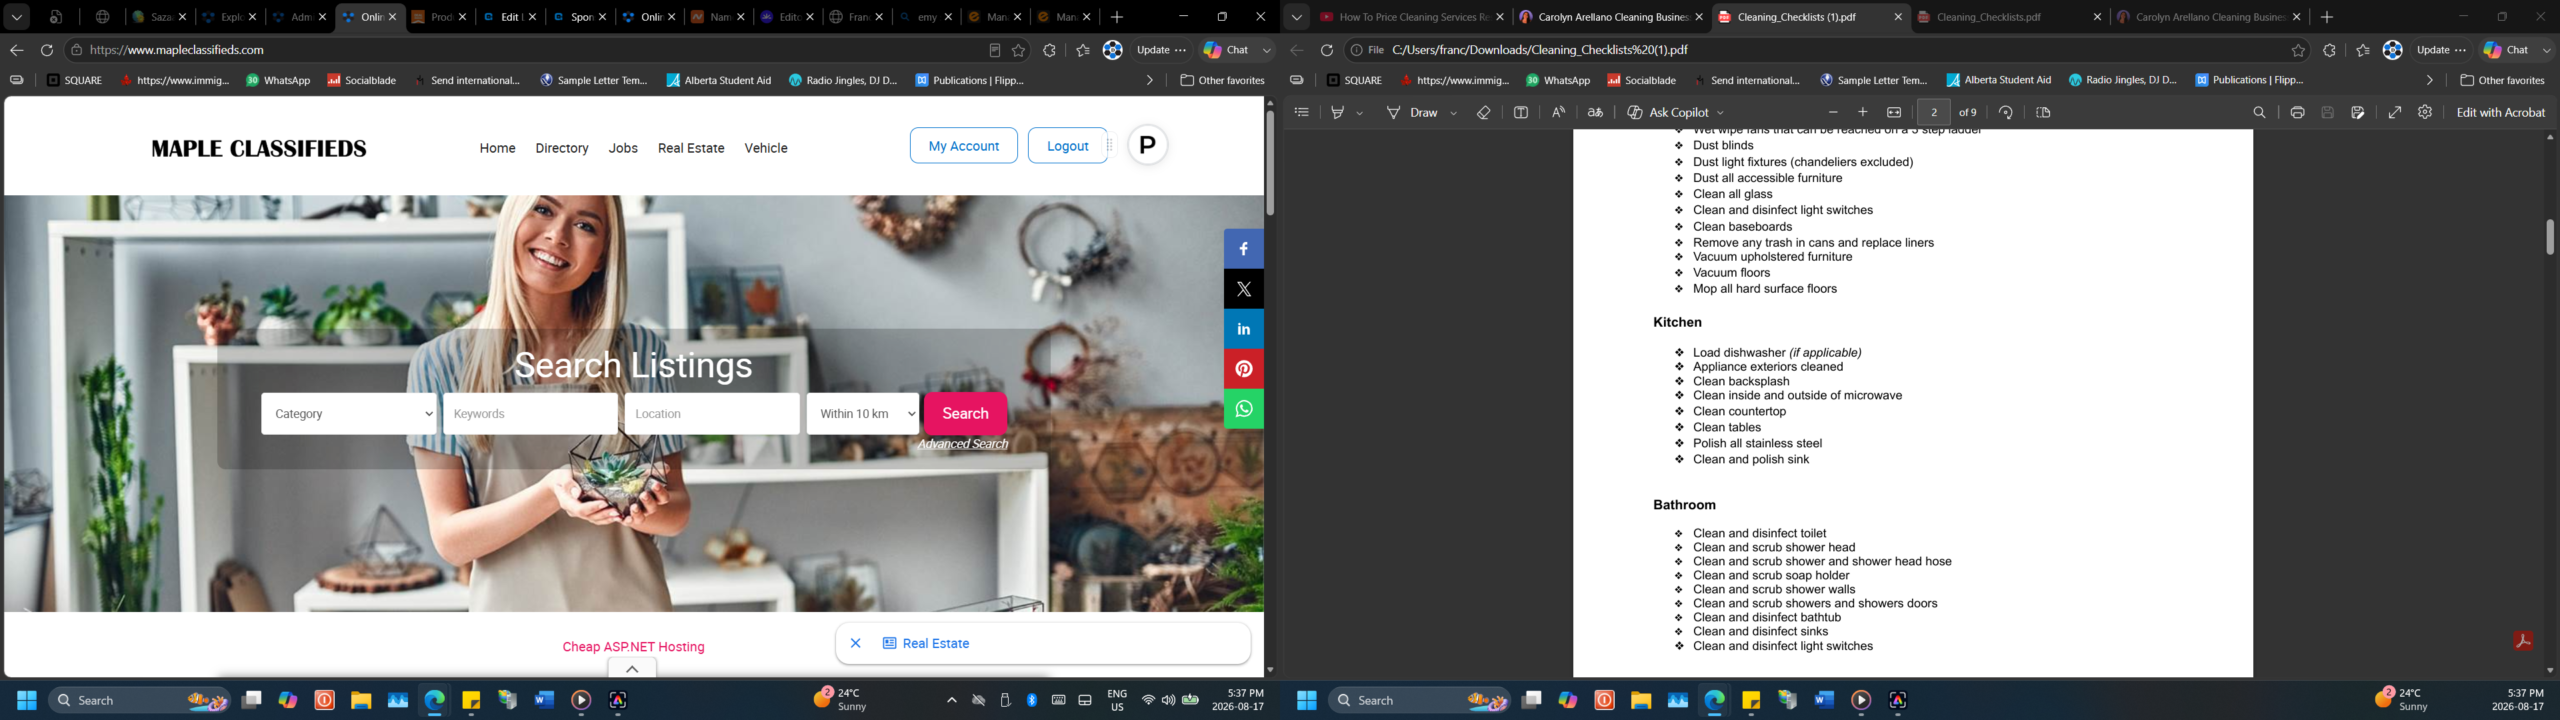The height and width of the screenshot is (720, 2560).
Task: Dismiss the Real Estate popup
Action: [855, 644]
